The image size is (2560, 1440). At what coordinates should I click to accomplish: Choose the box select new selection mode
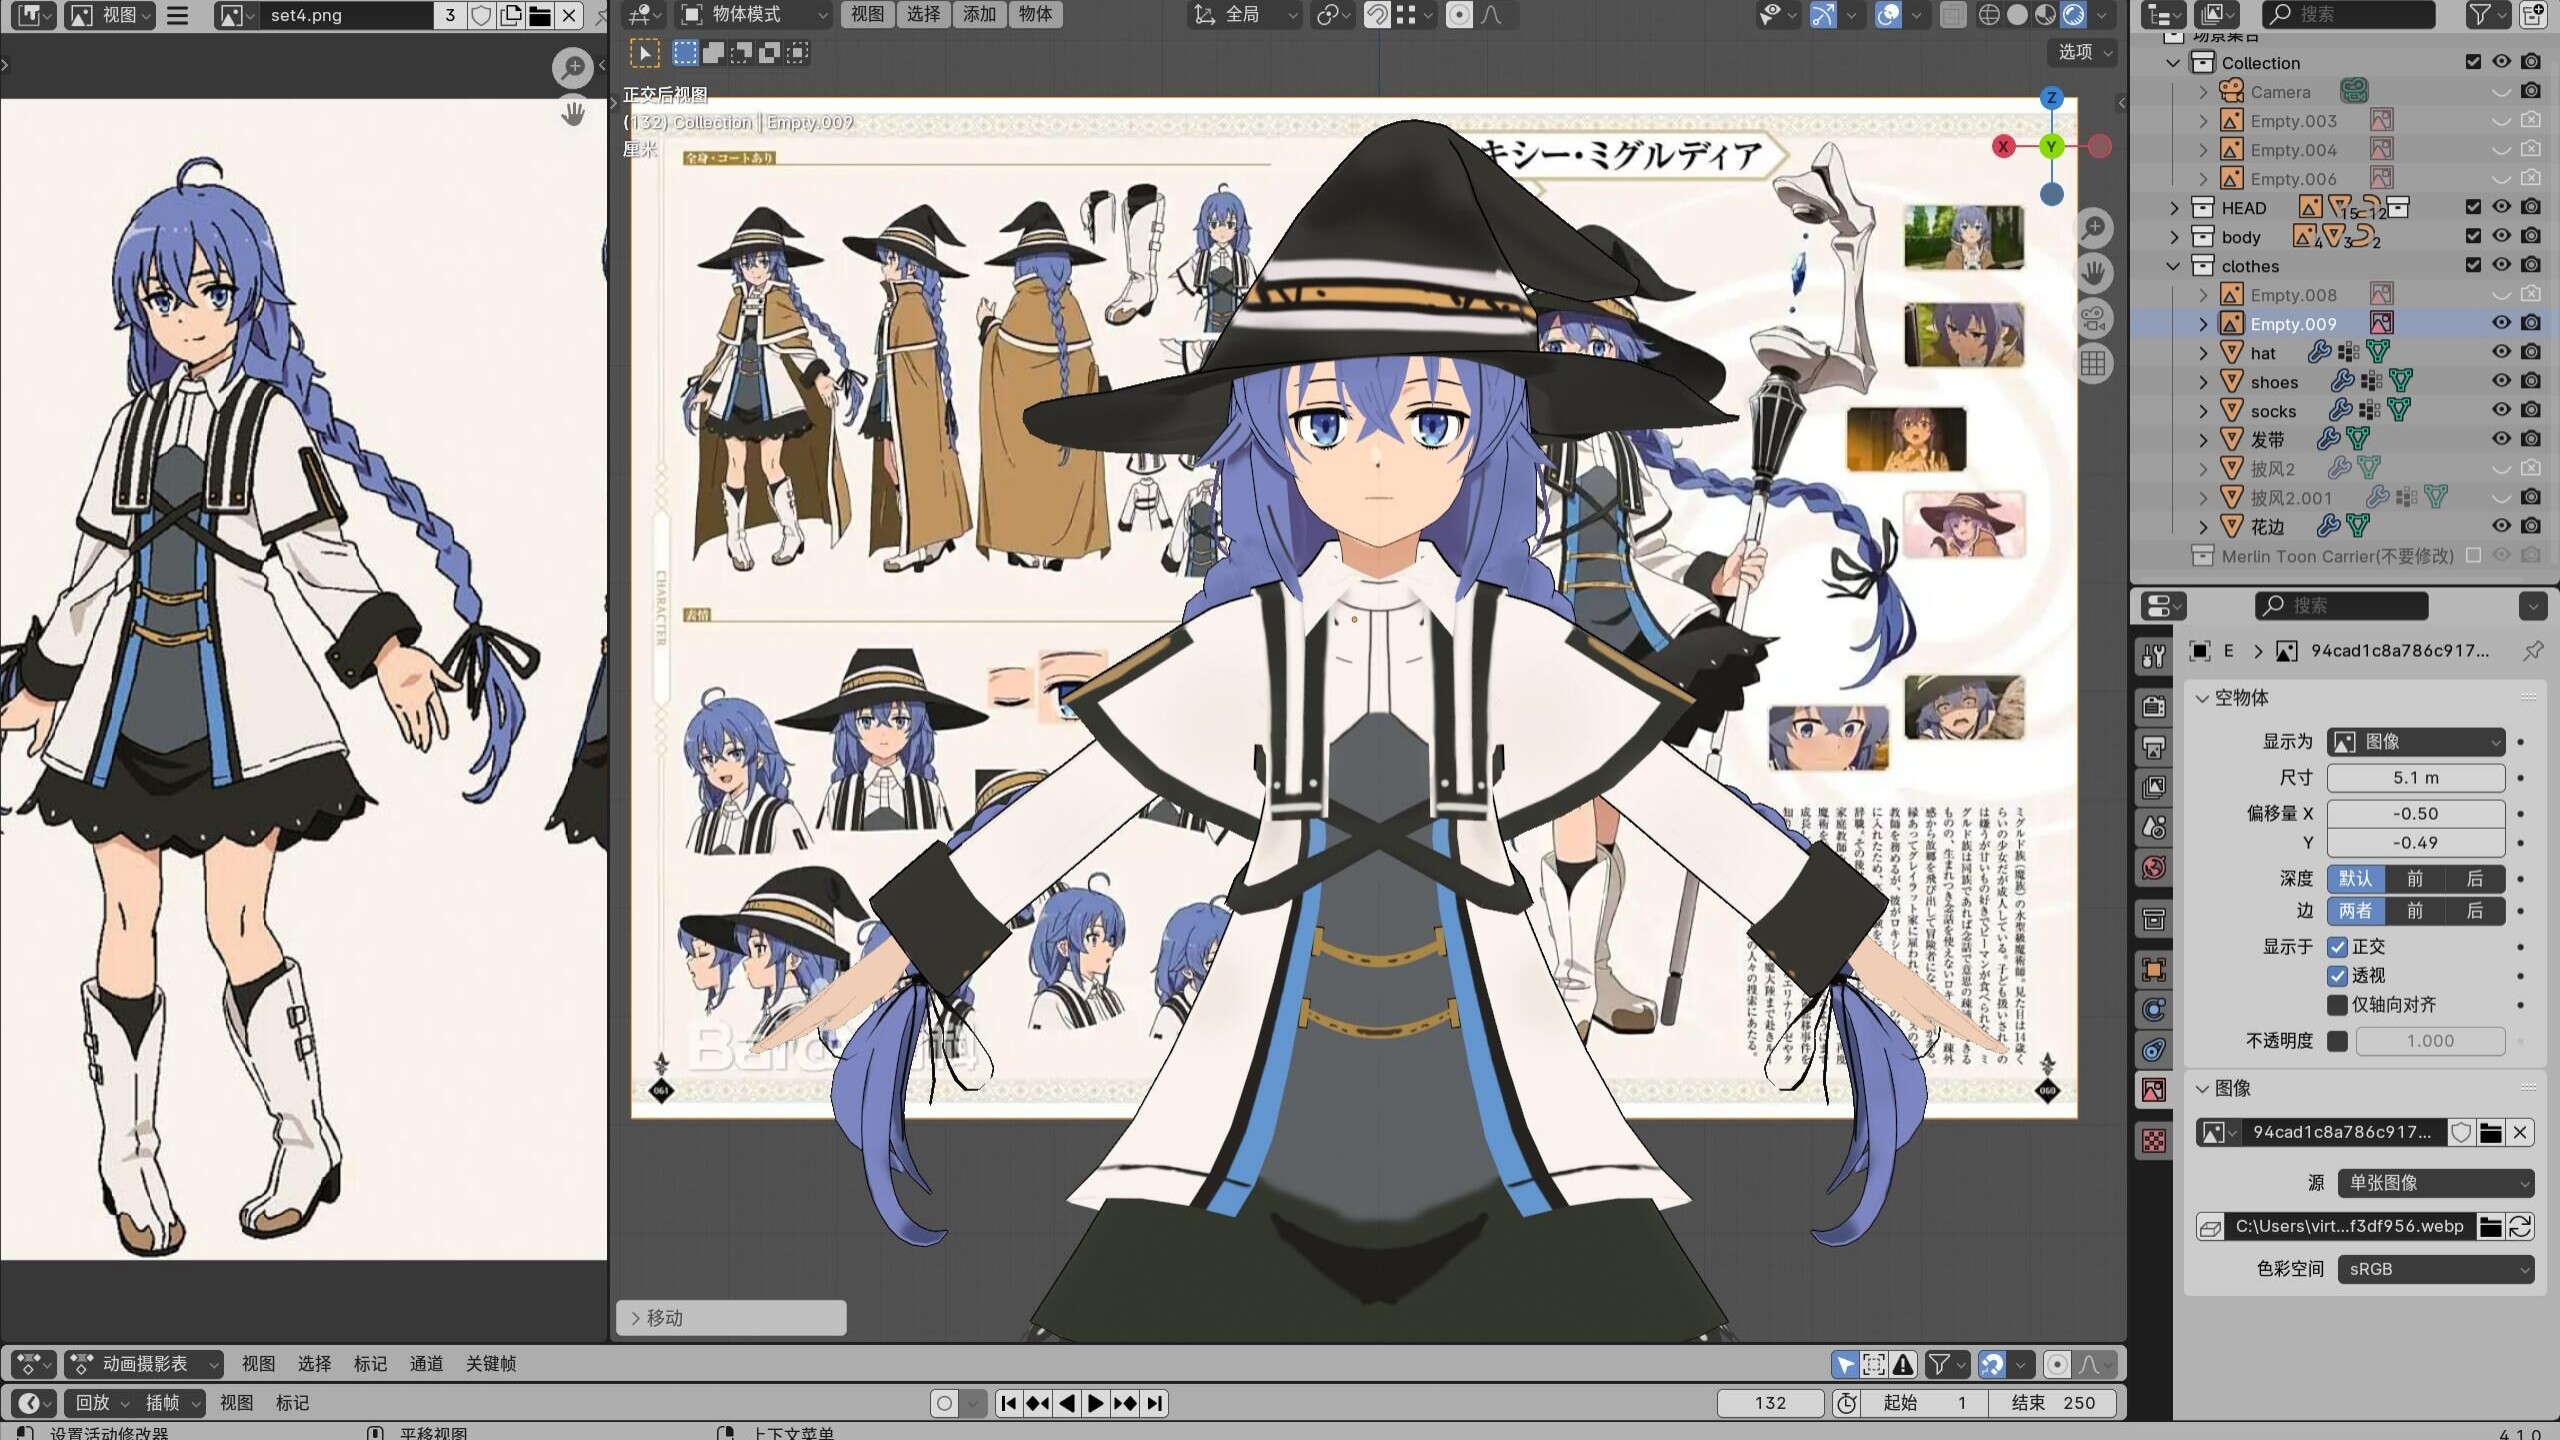pos(685,52)
